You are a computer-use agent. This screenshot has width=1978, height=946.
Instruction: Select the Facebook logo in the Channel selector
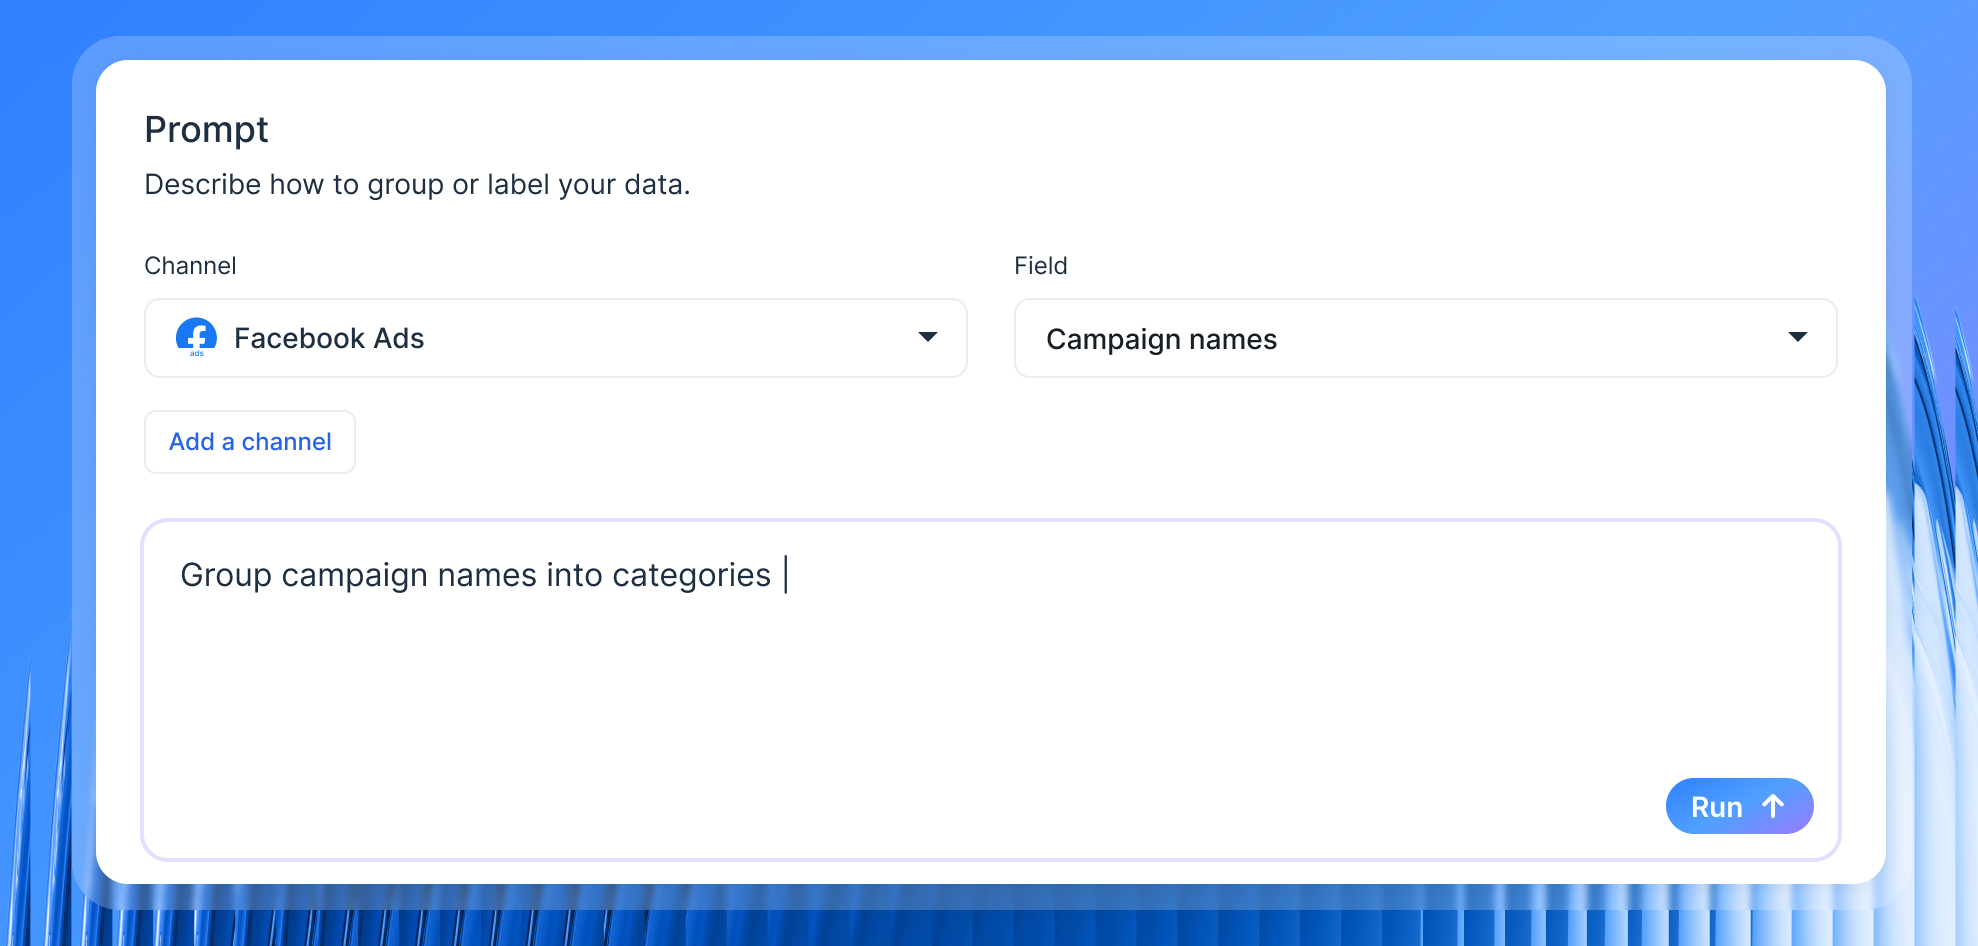196,338
